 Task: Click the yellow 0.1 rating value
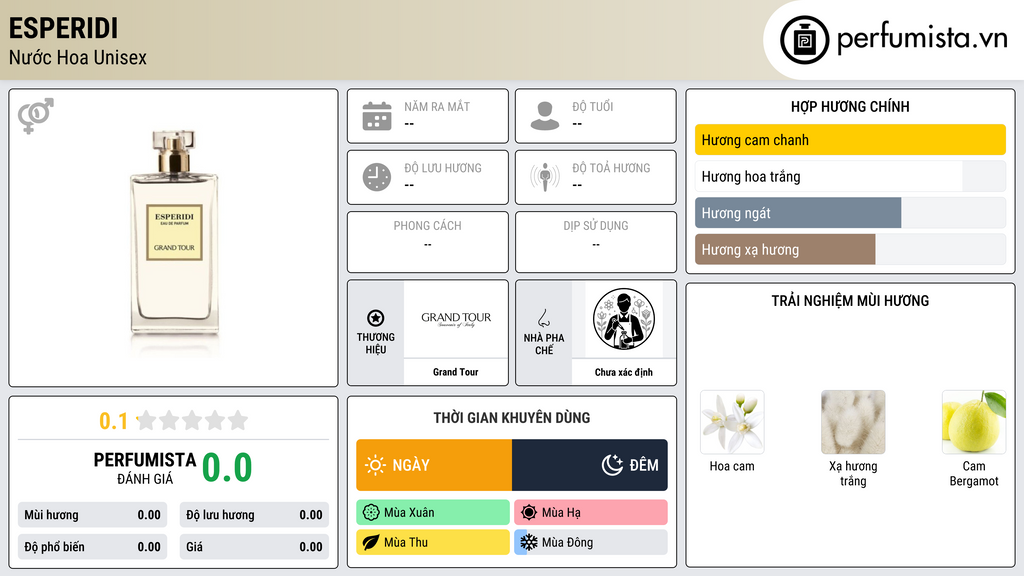click(113, 421)
